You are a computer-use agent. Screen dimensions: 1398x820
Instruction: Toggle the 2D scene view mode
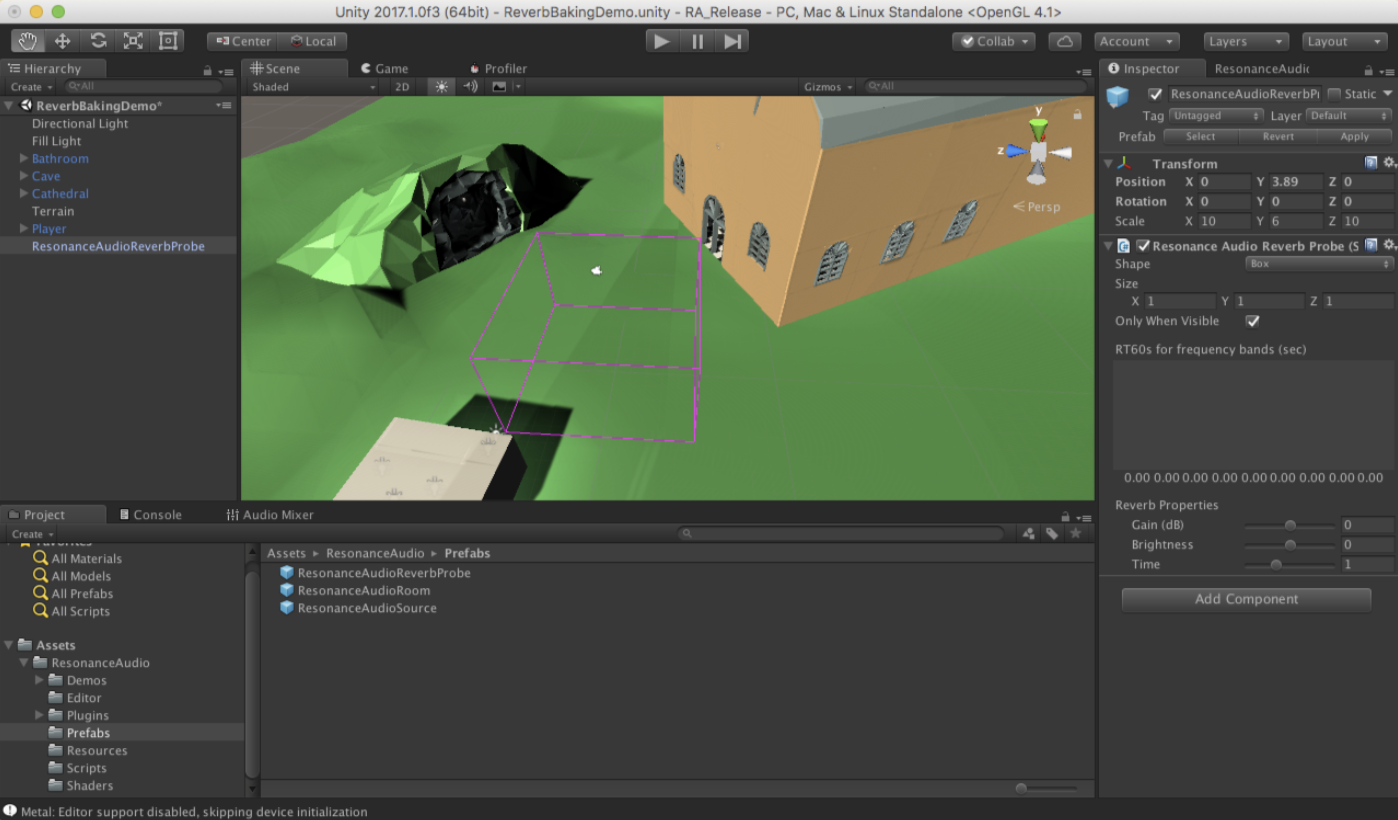[x=402, y=87]
